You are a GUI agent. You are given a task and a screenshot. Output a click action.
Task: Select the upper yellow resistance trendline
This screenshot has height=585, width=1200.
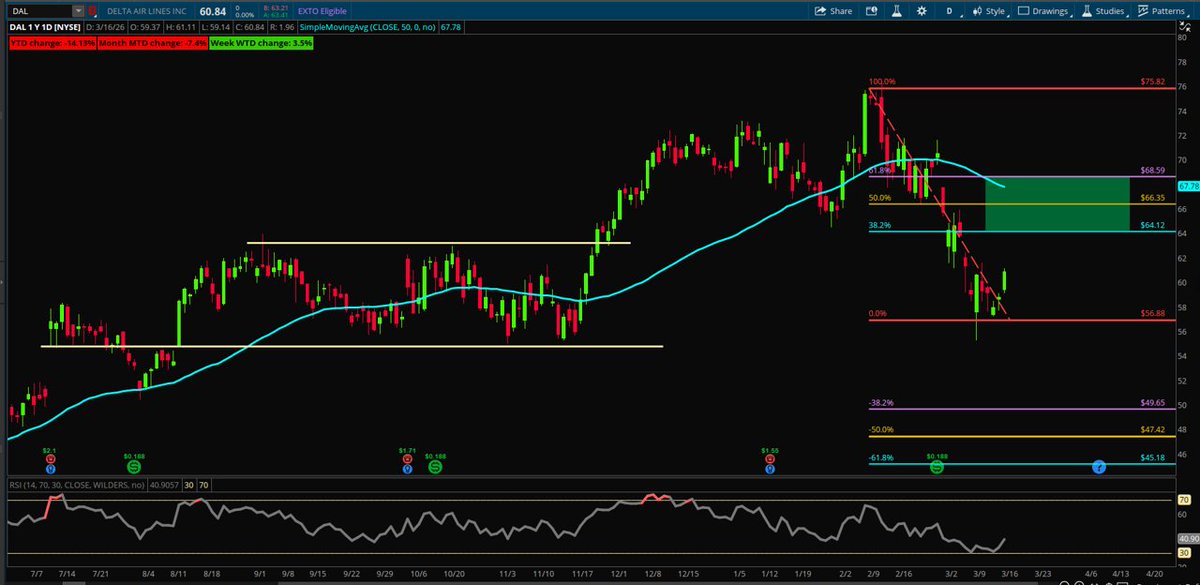click(439, 242)
